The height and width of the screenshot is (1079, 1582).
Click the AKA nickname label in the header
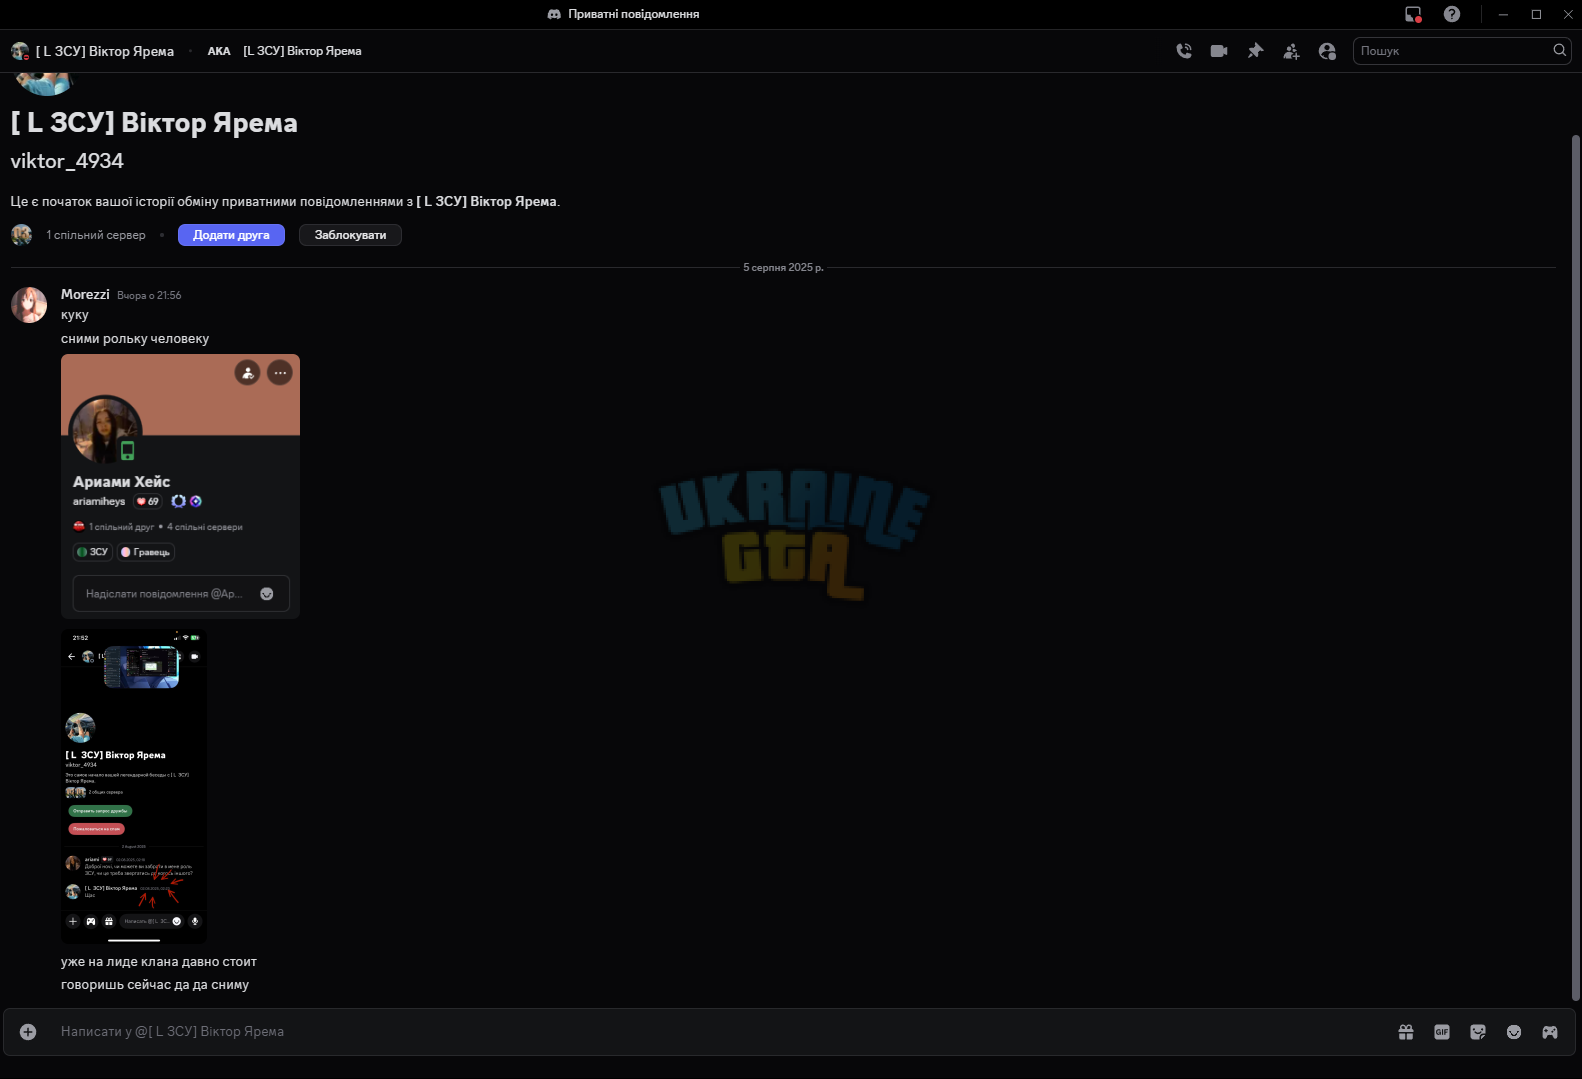click(x=219, y=51)
